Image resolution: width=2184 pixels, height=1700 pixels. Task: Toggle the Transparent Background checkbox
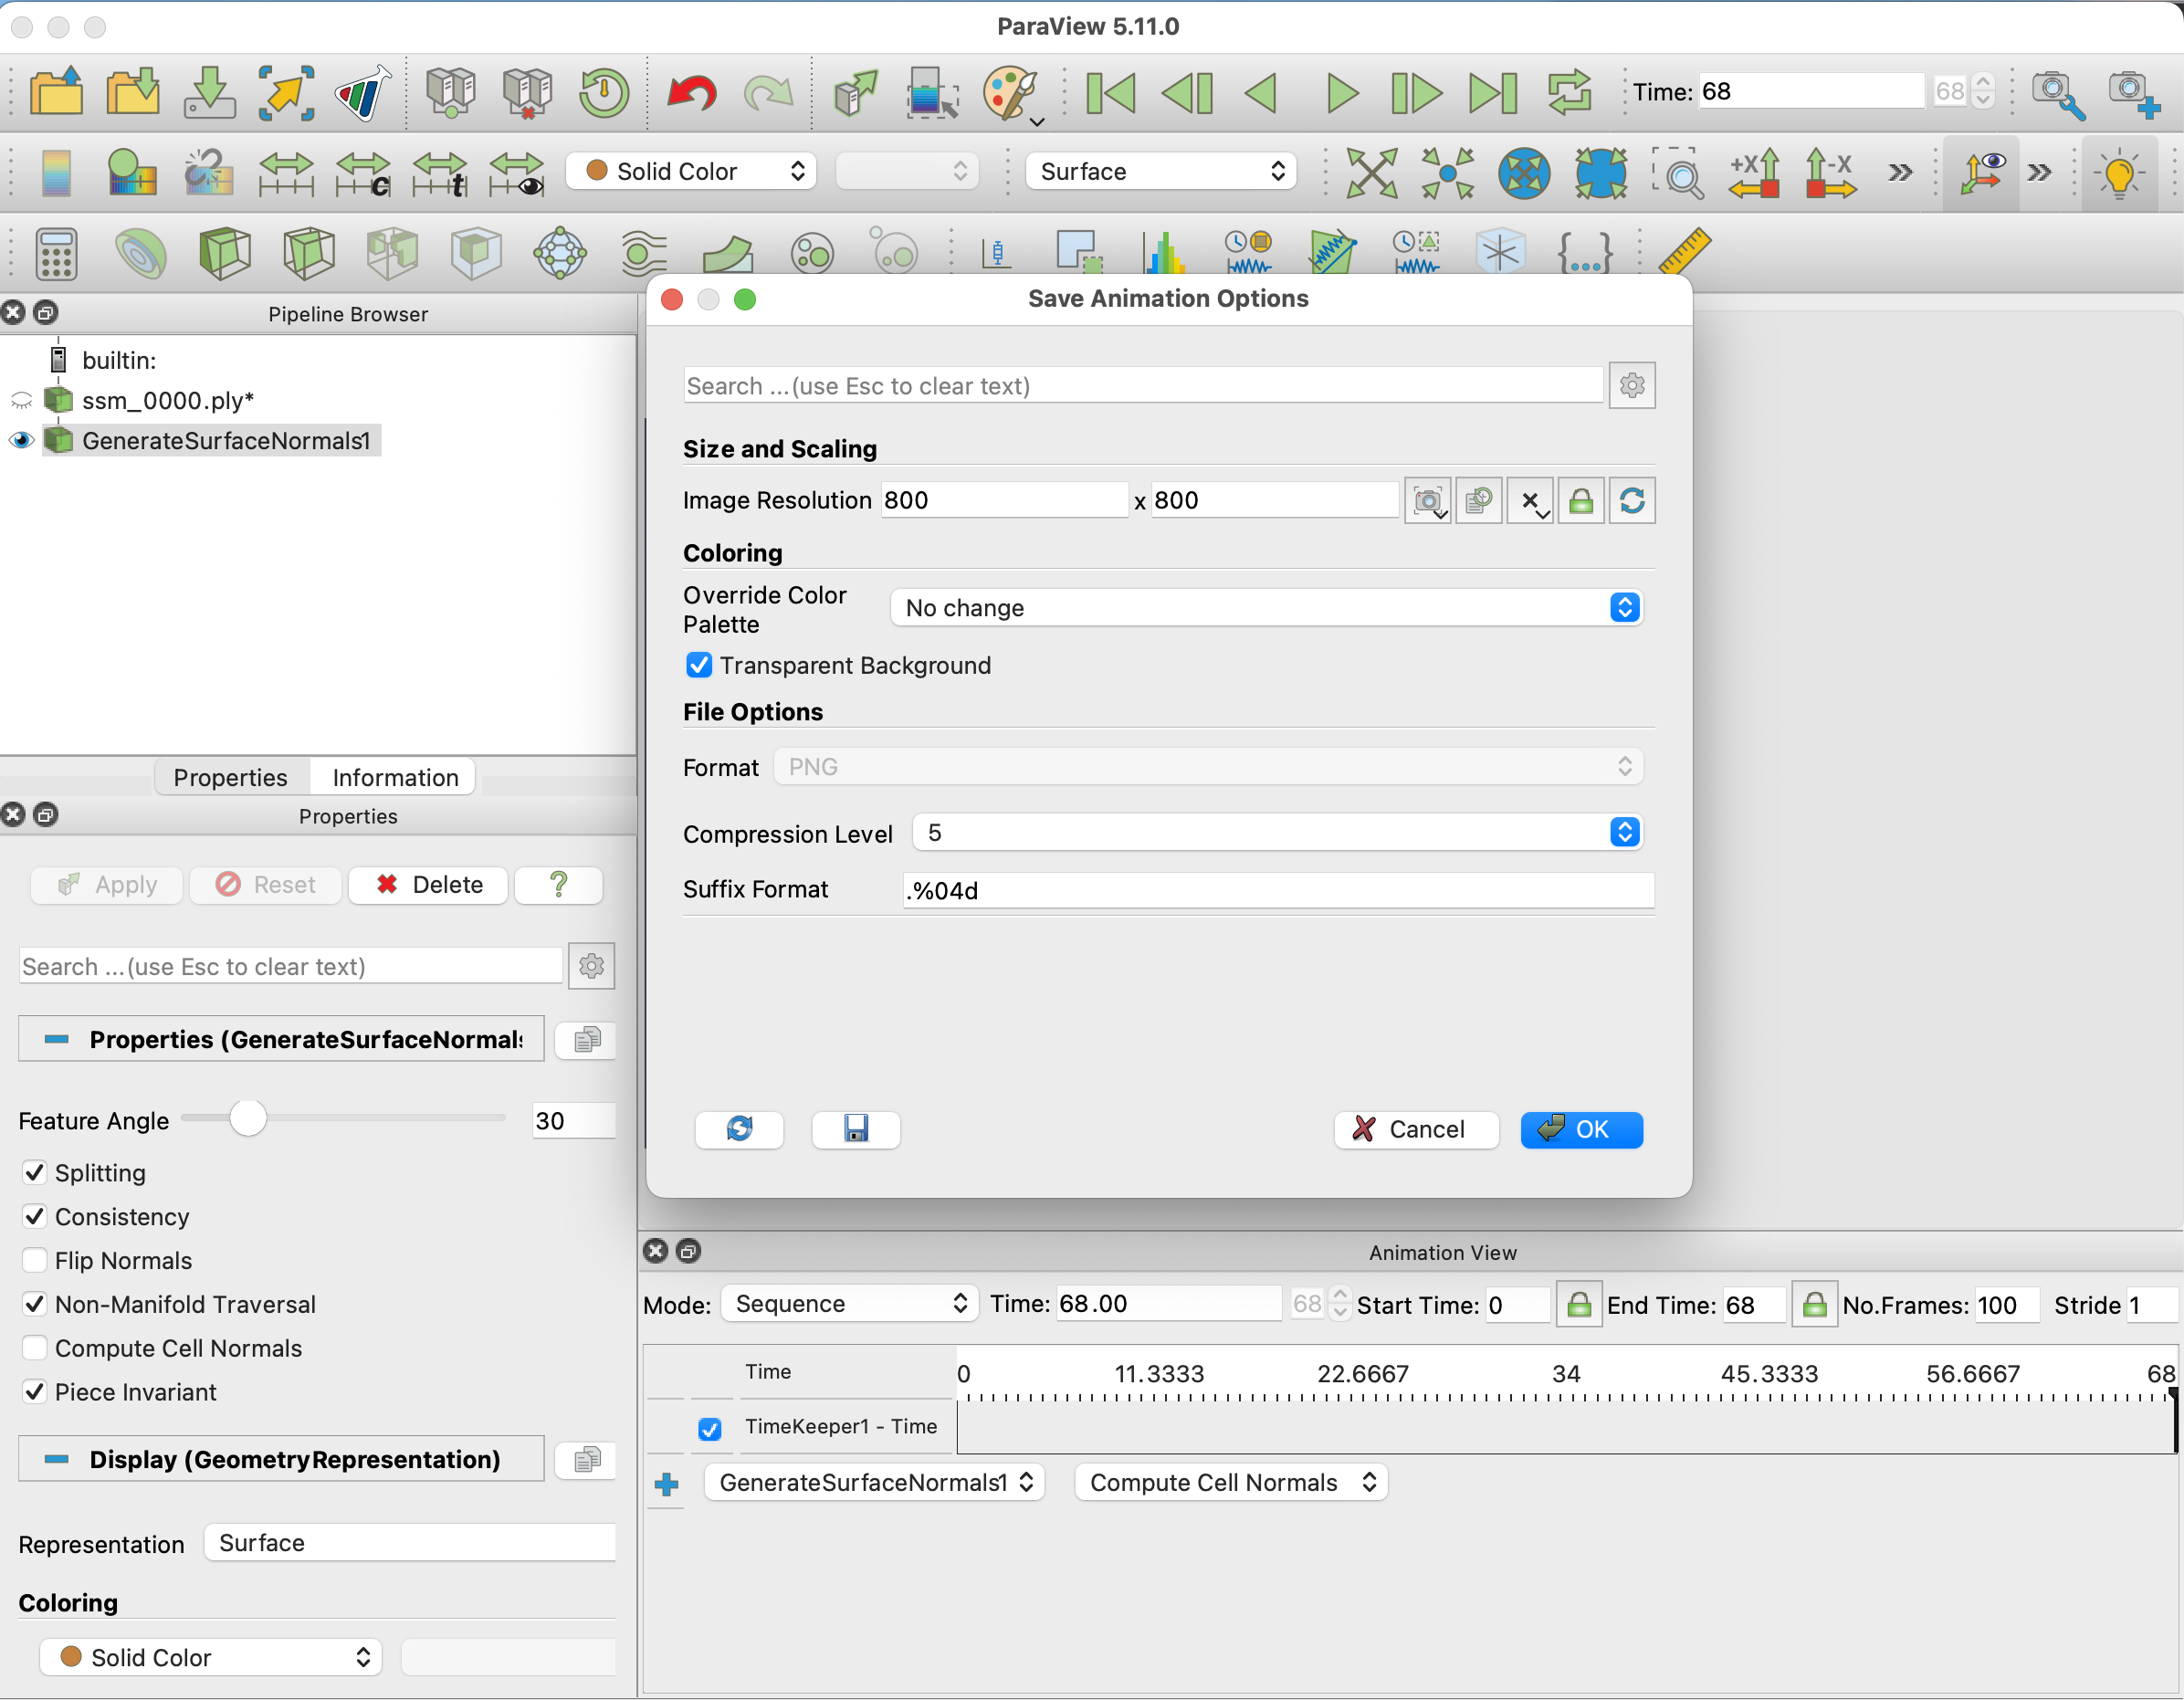(698, 665)
